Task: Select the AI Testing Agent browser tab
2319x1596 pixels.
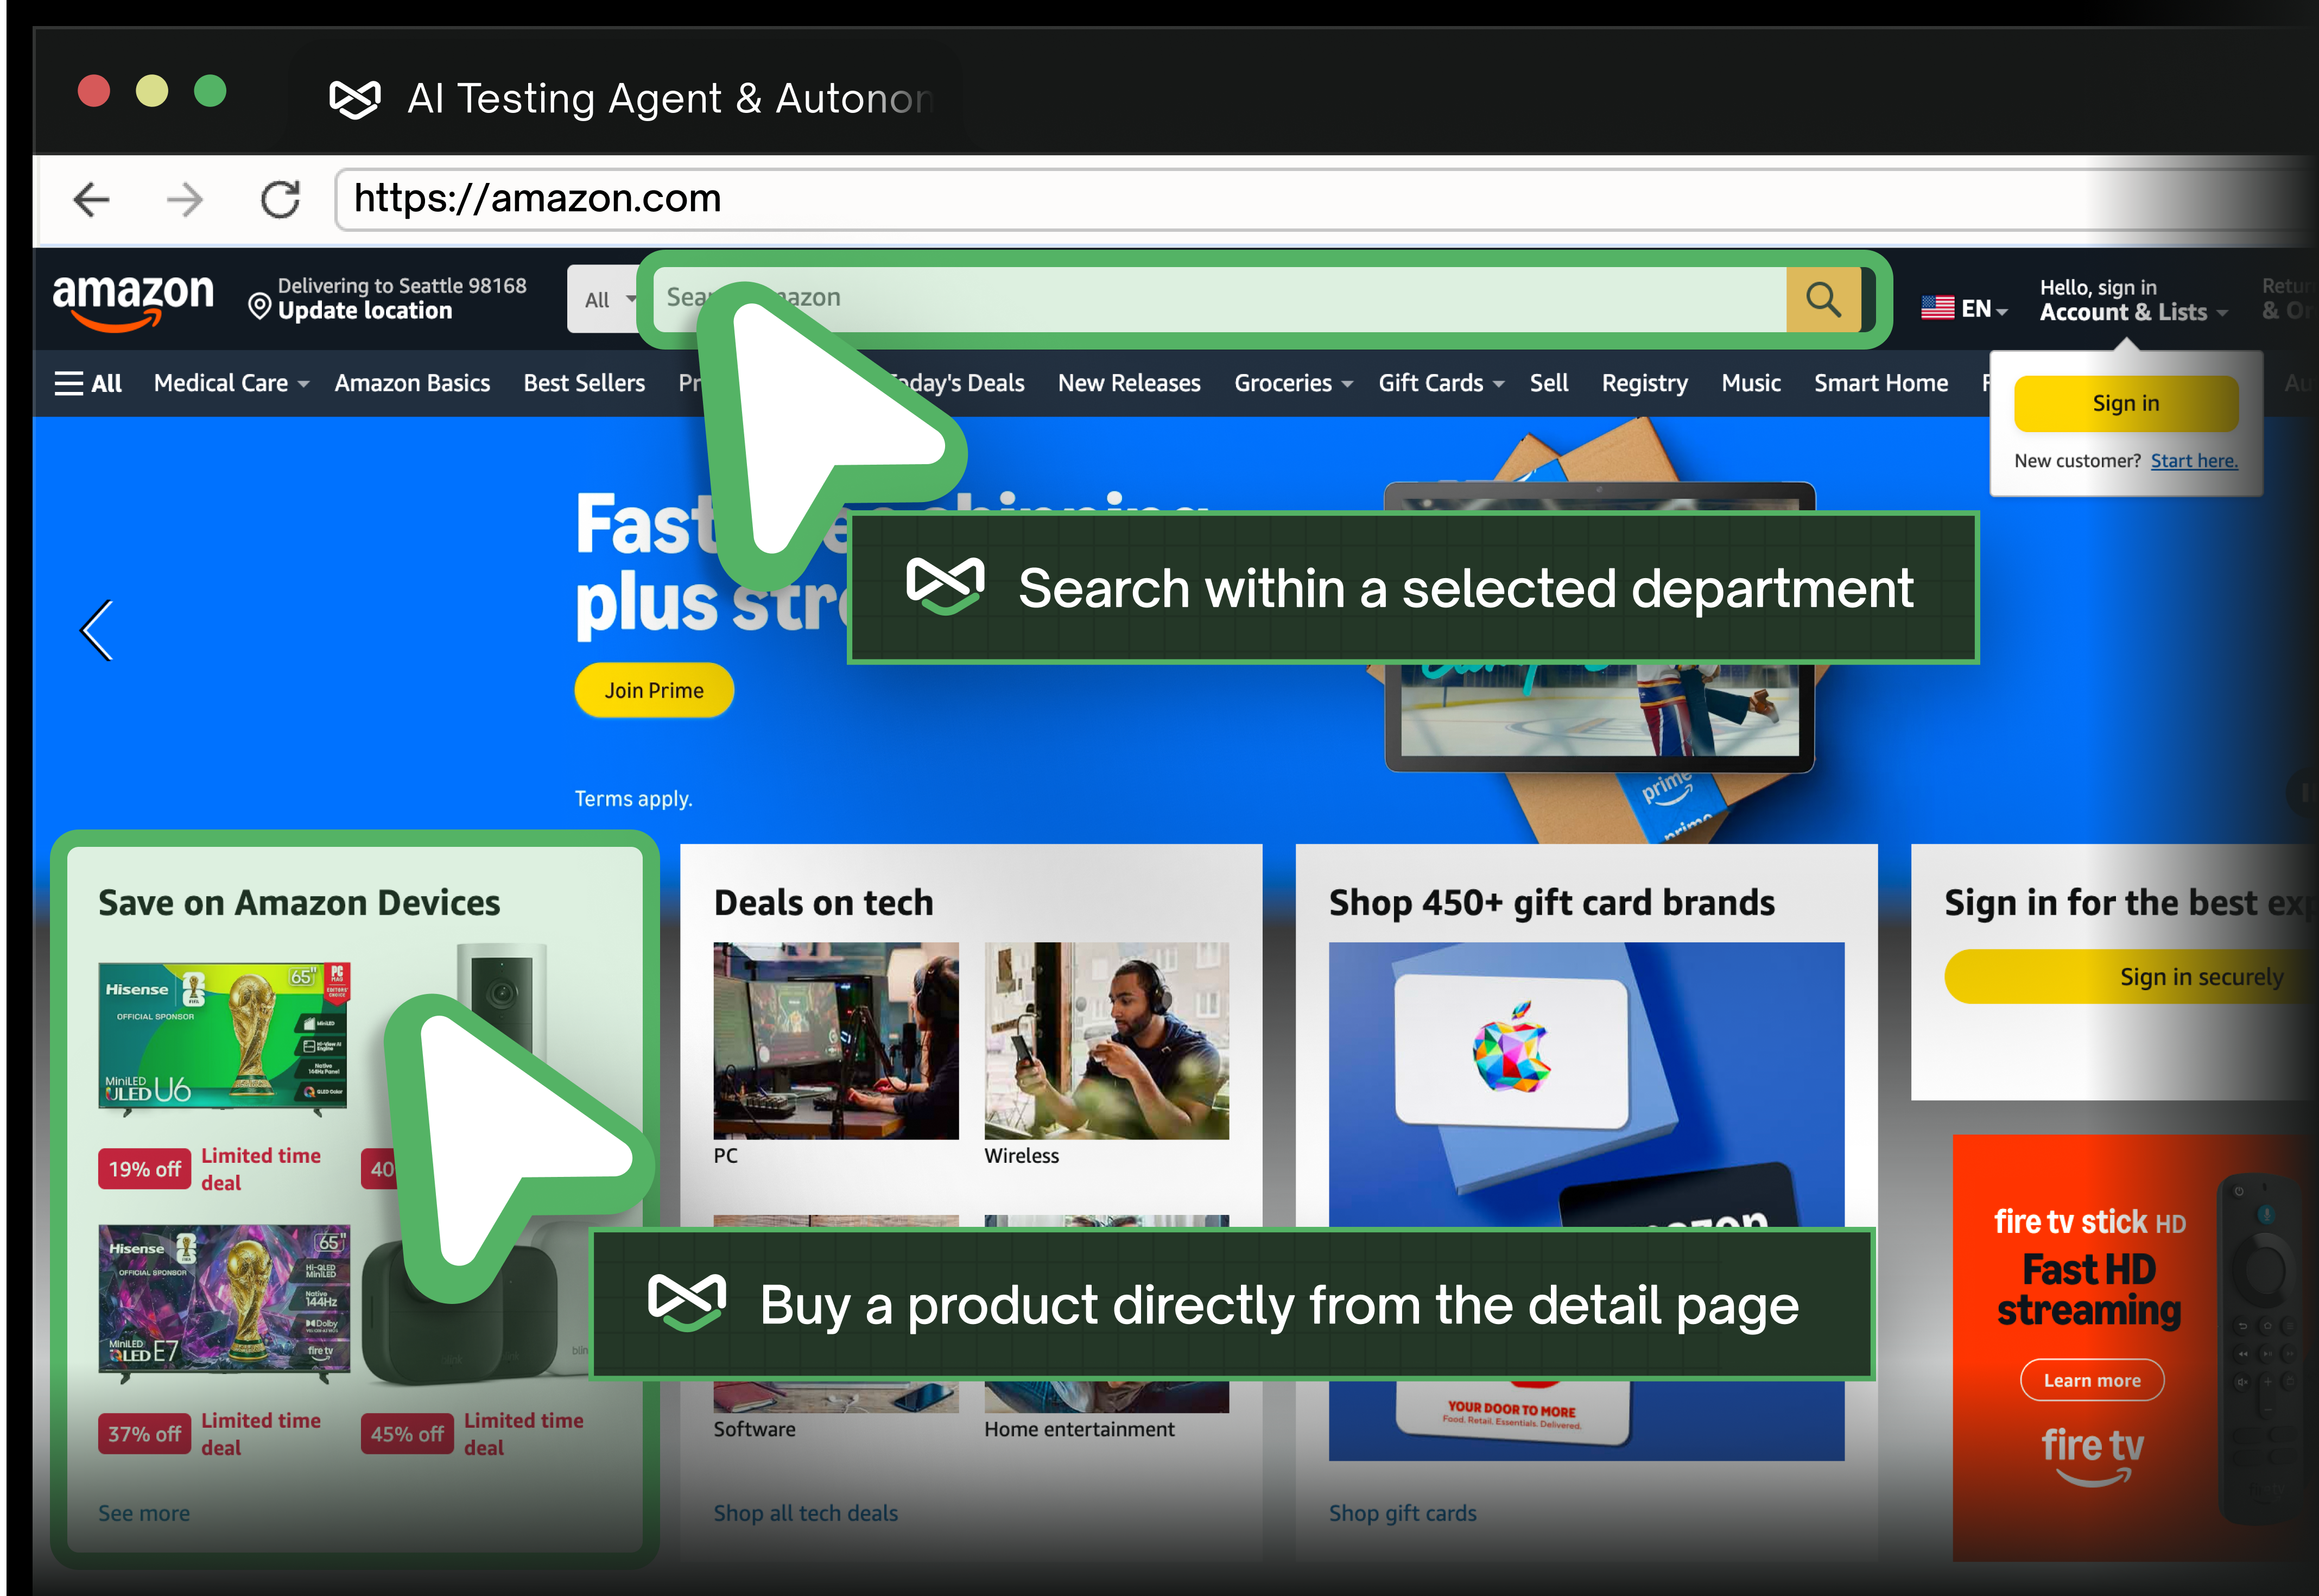Action: (630, 98)
